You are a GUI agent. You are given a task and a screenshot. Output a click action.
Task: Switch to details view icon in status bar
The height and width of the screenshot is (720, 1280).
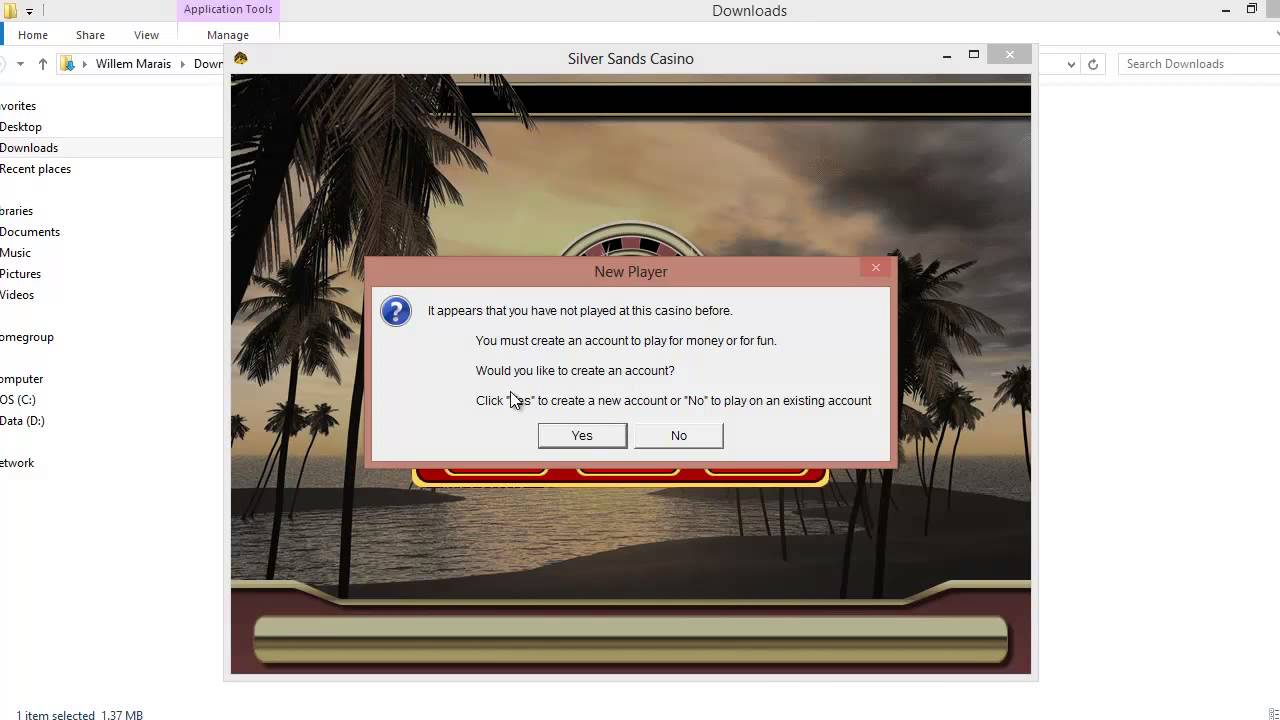click(x=1274, y=714)
